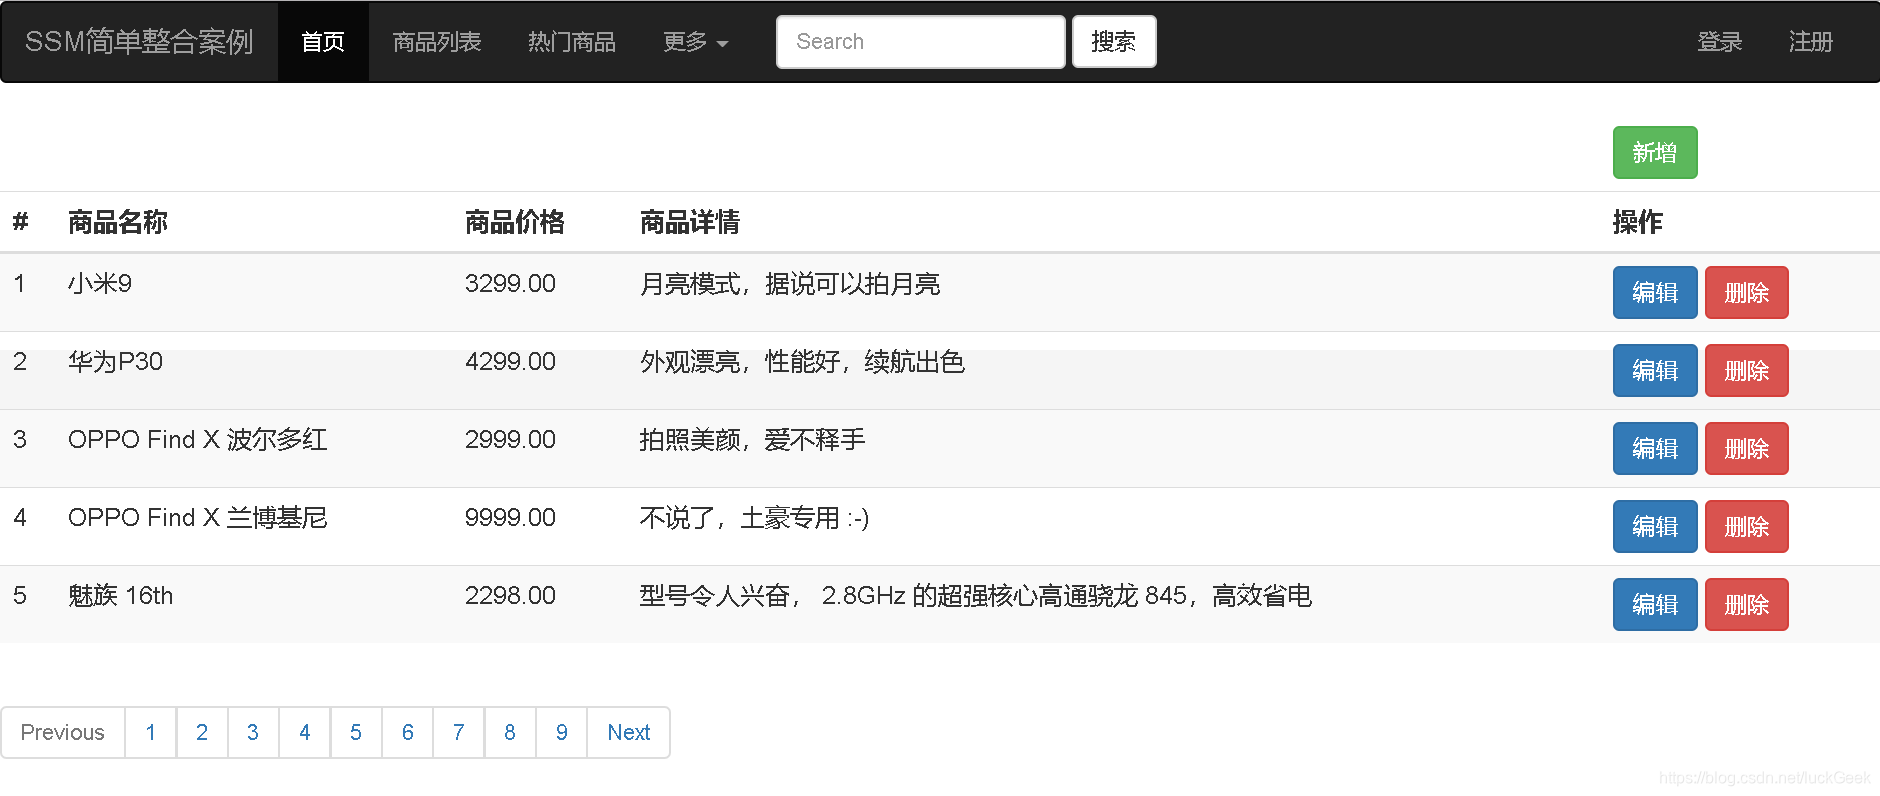
Task: Go to pagination page 2
Action: pyautogui.click(x=202, y=733)
